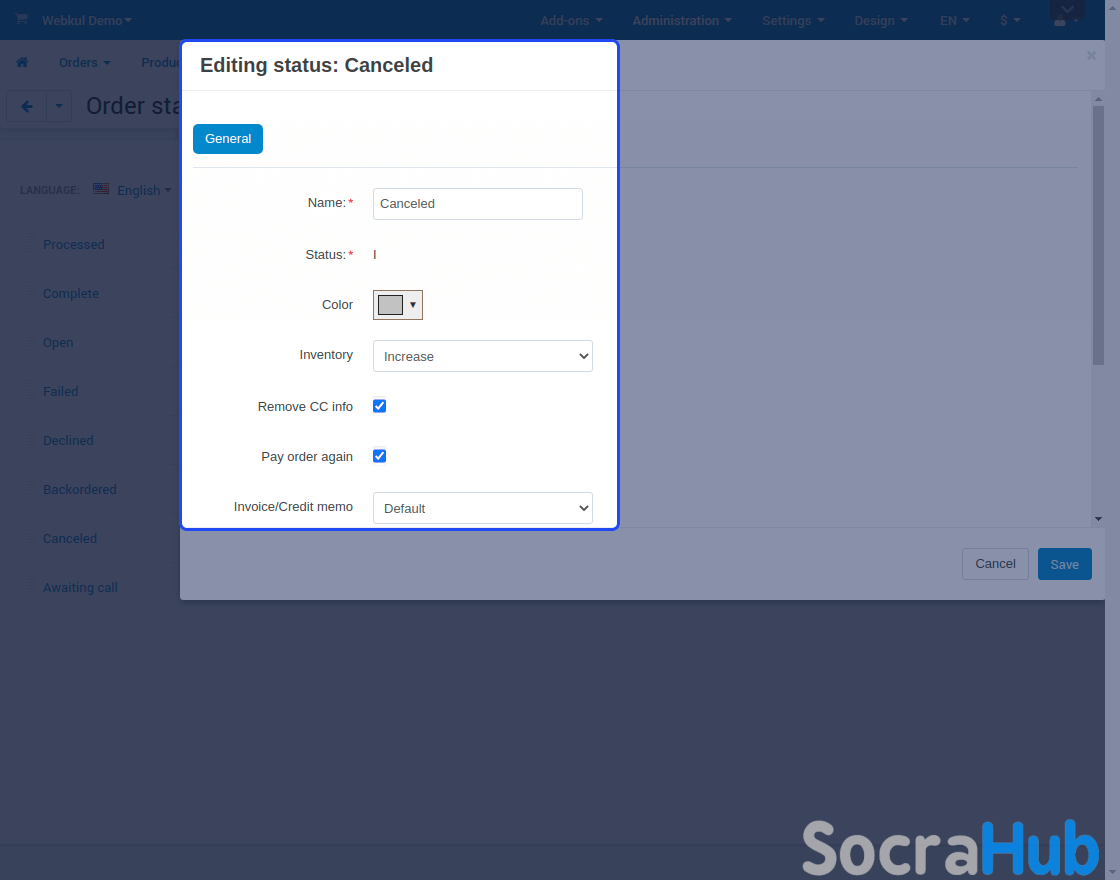Open the Add-ons menu
1120x880 pixels.
pyautogui.click(x=571, y=20)
